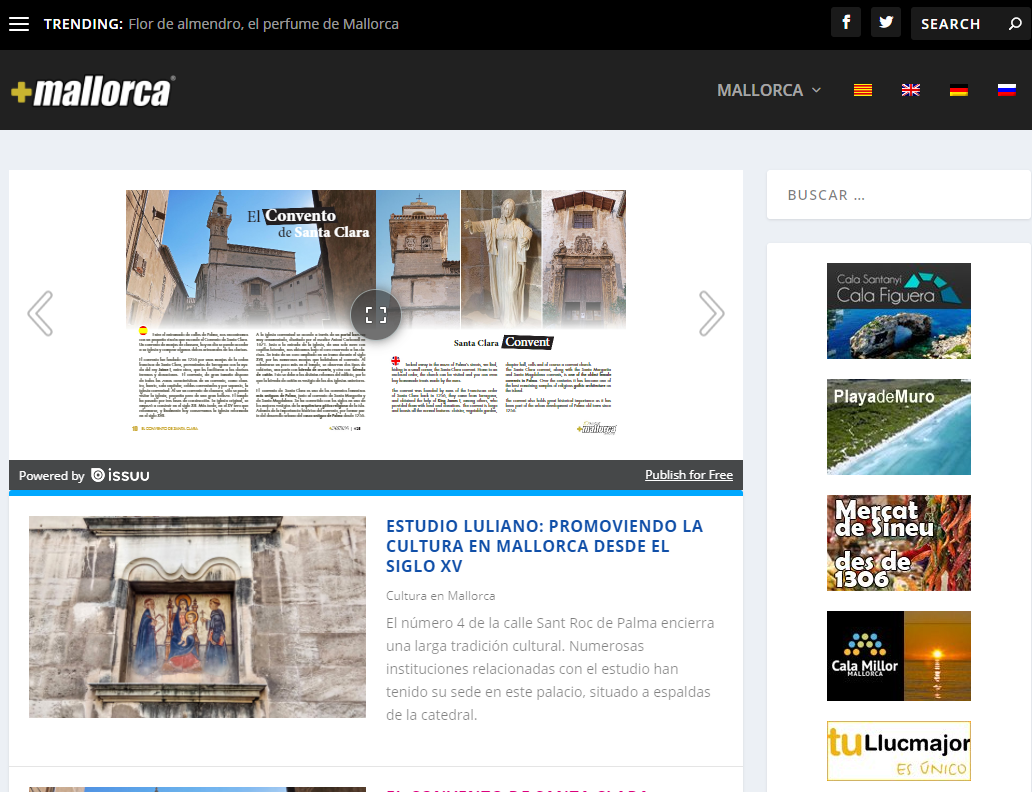Click the +mallorca logo

(93, 91)
